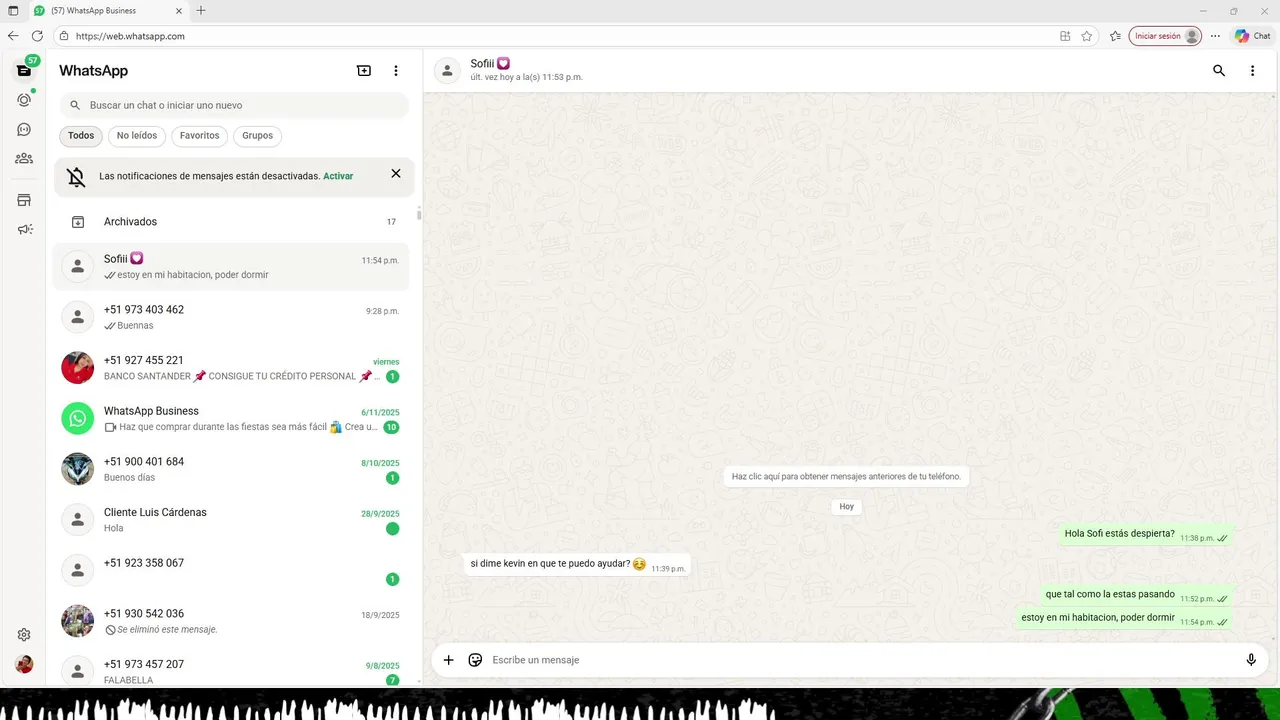Click the address bar URL web.whatsapp.com
Viewport: 1280px width, 720px height.
click(x=130, y=36)
